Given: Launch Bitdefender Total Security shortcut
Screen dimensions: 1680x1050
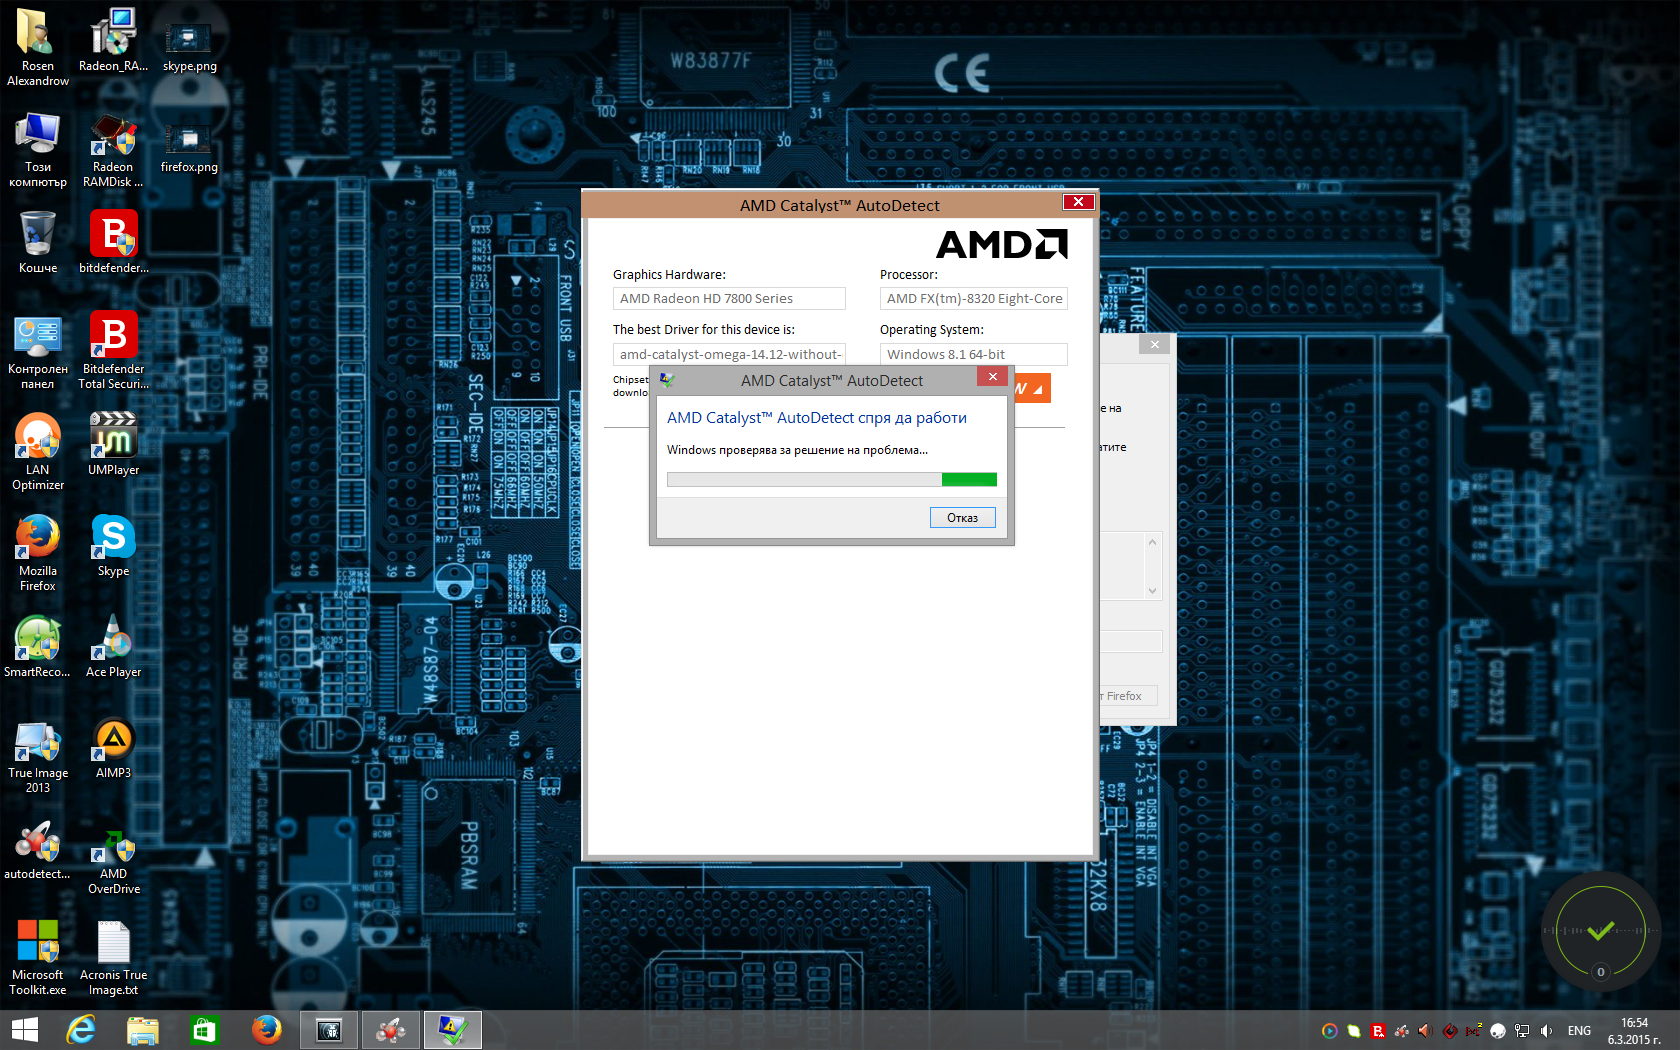Looking at the screenshot, I should pos(113,350).
